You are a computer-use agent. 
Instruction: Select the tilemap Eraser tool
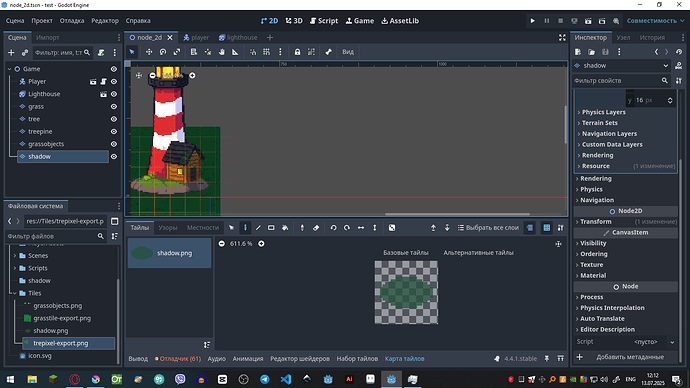click(x=316, y=228)
